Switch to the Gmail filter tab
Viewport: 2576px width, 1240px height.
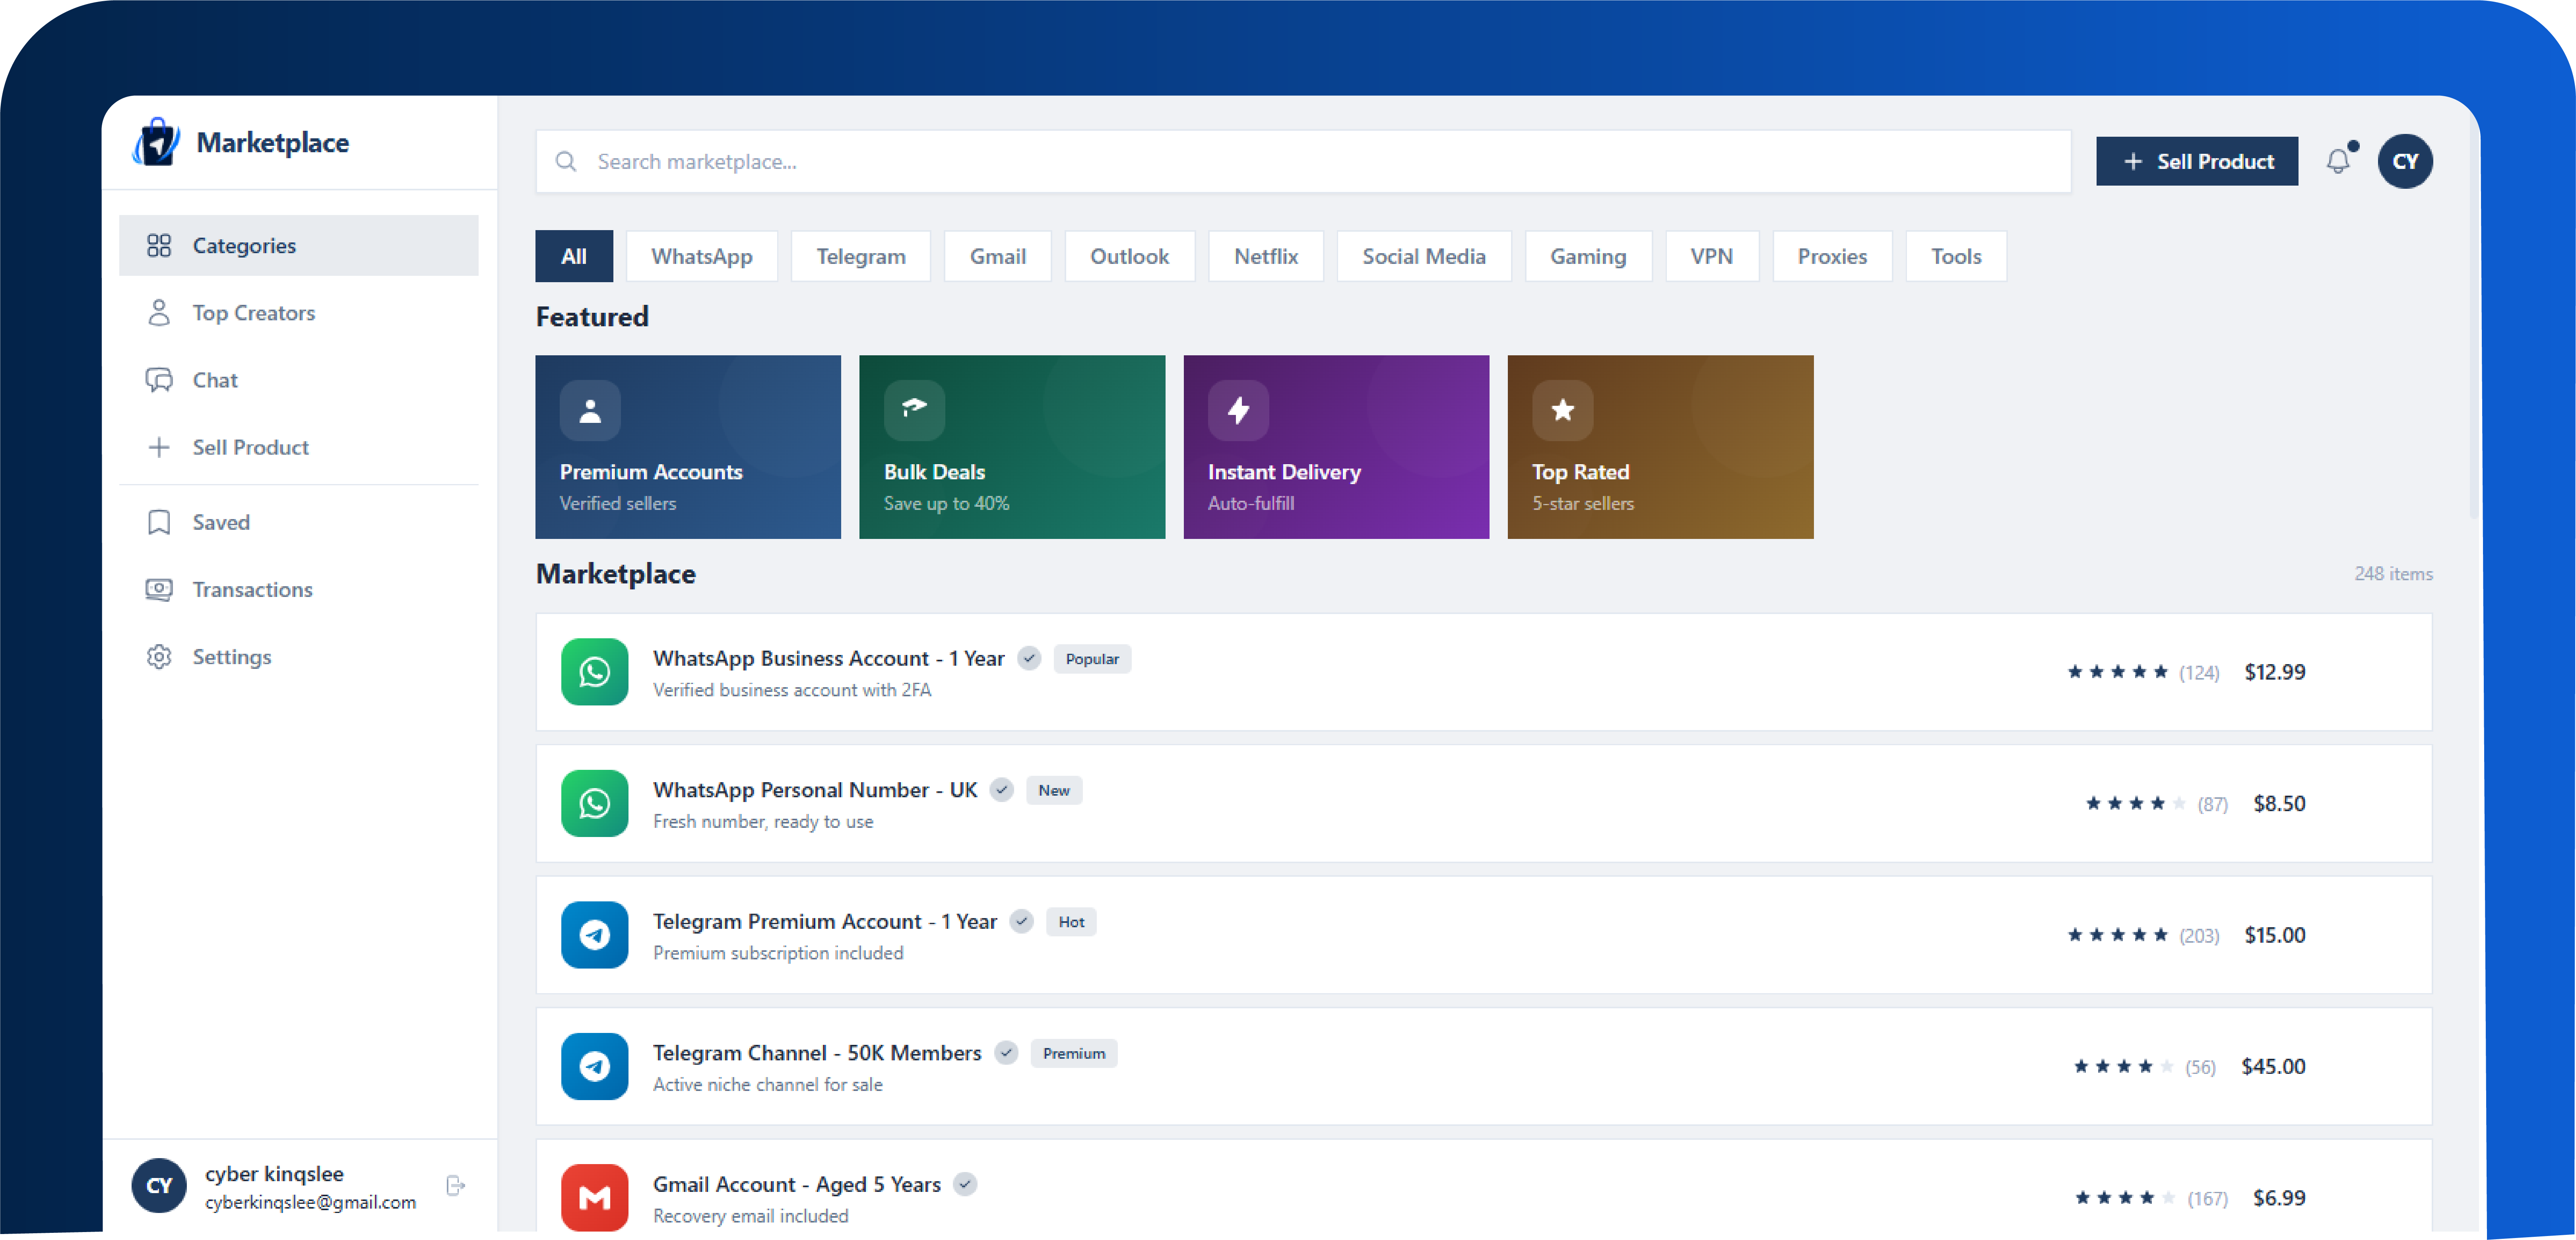click(x=998, y=256)
